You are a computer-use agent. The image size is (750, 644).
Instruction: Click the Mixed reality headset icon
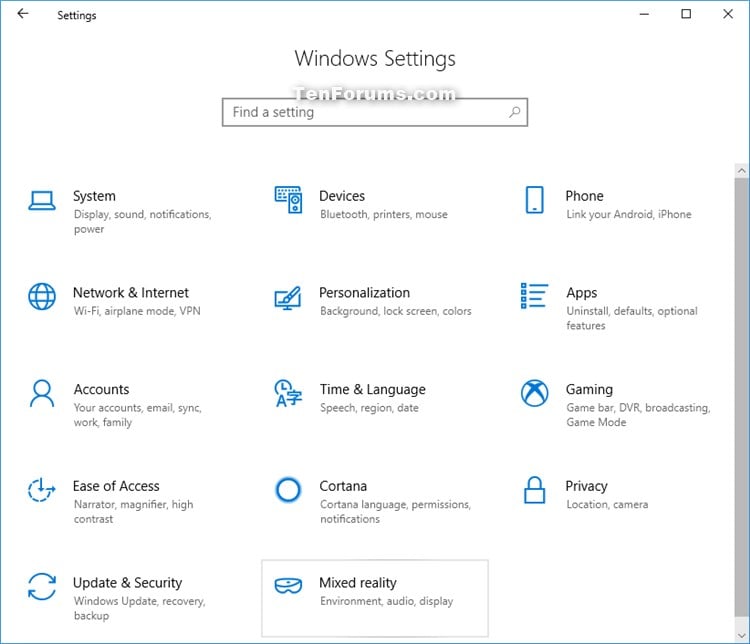point(288,586)
